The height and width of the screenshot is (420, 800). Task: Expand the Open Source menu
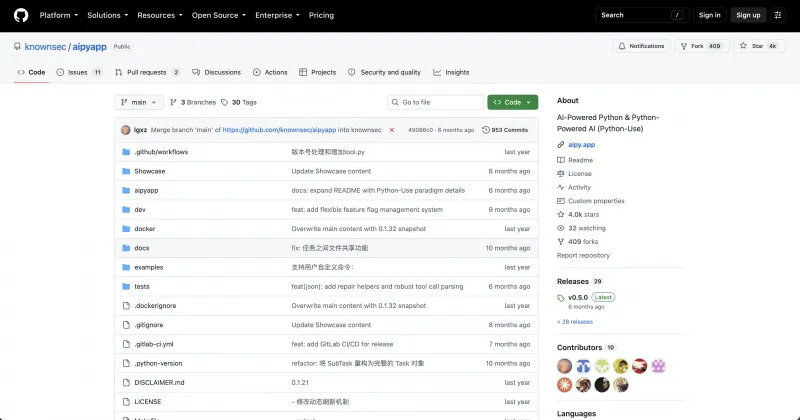219,15
